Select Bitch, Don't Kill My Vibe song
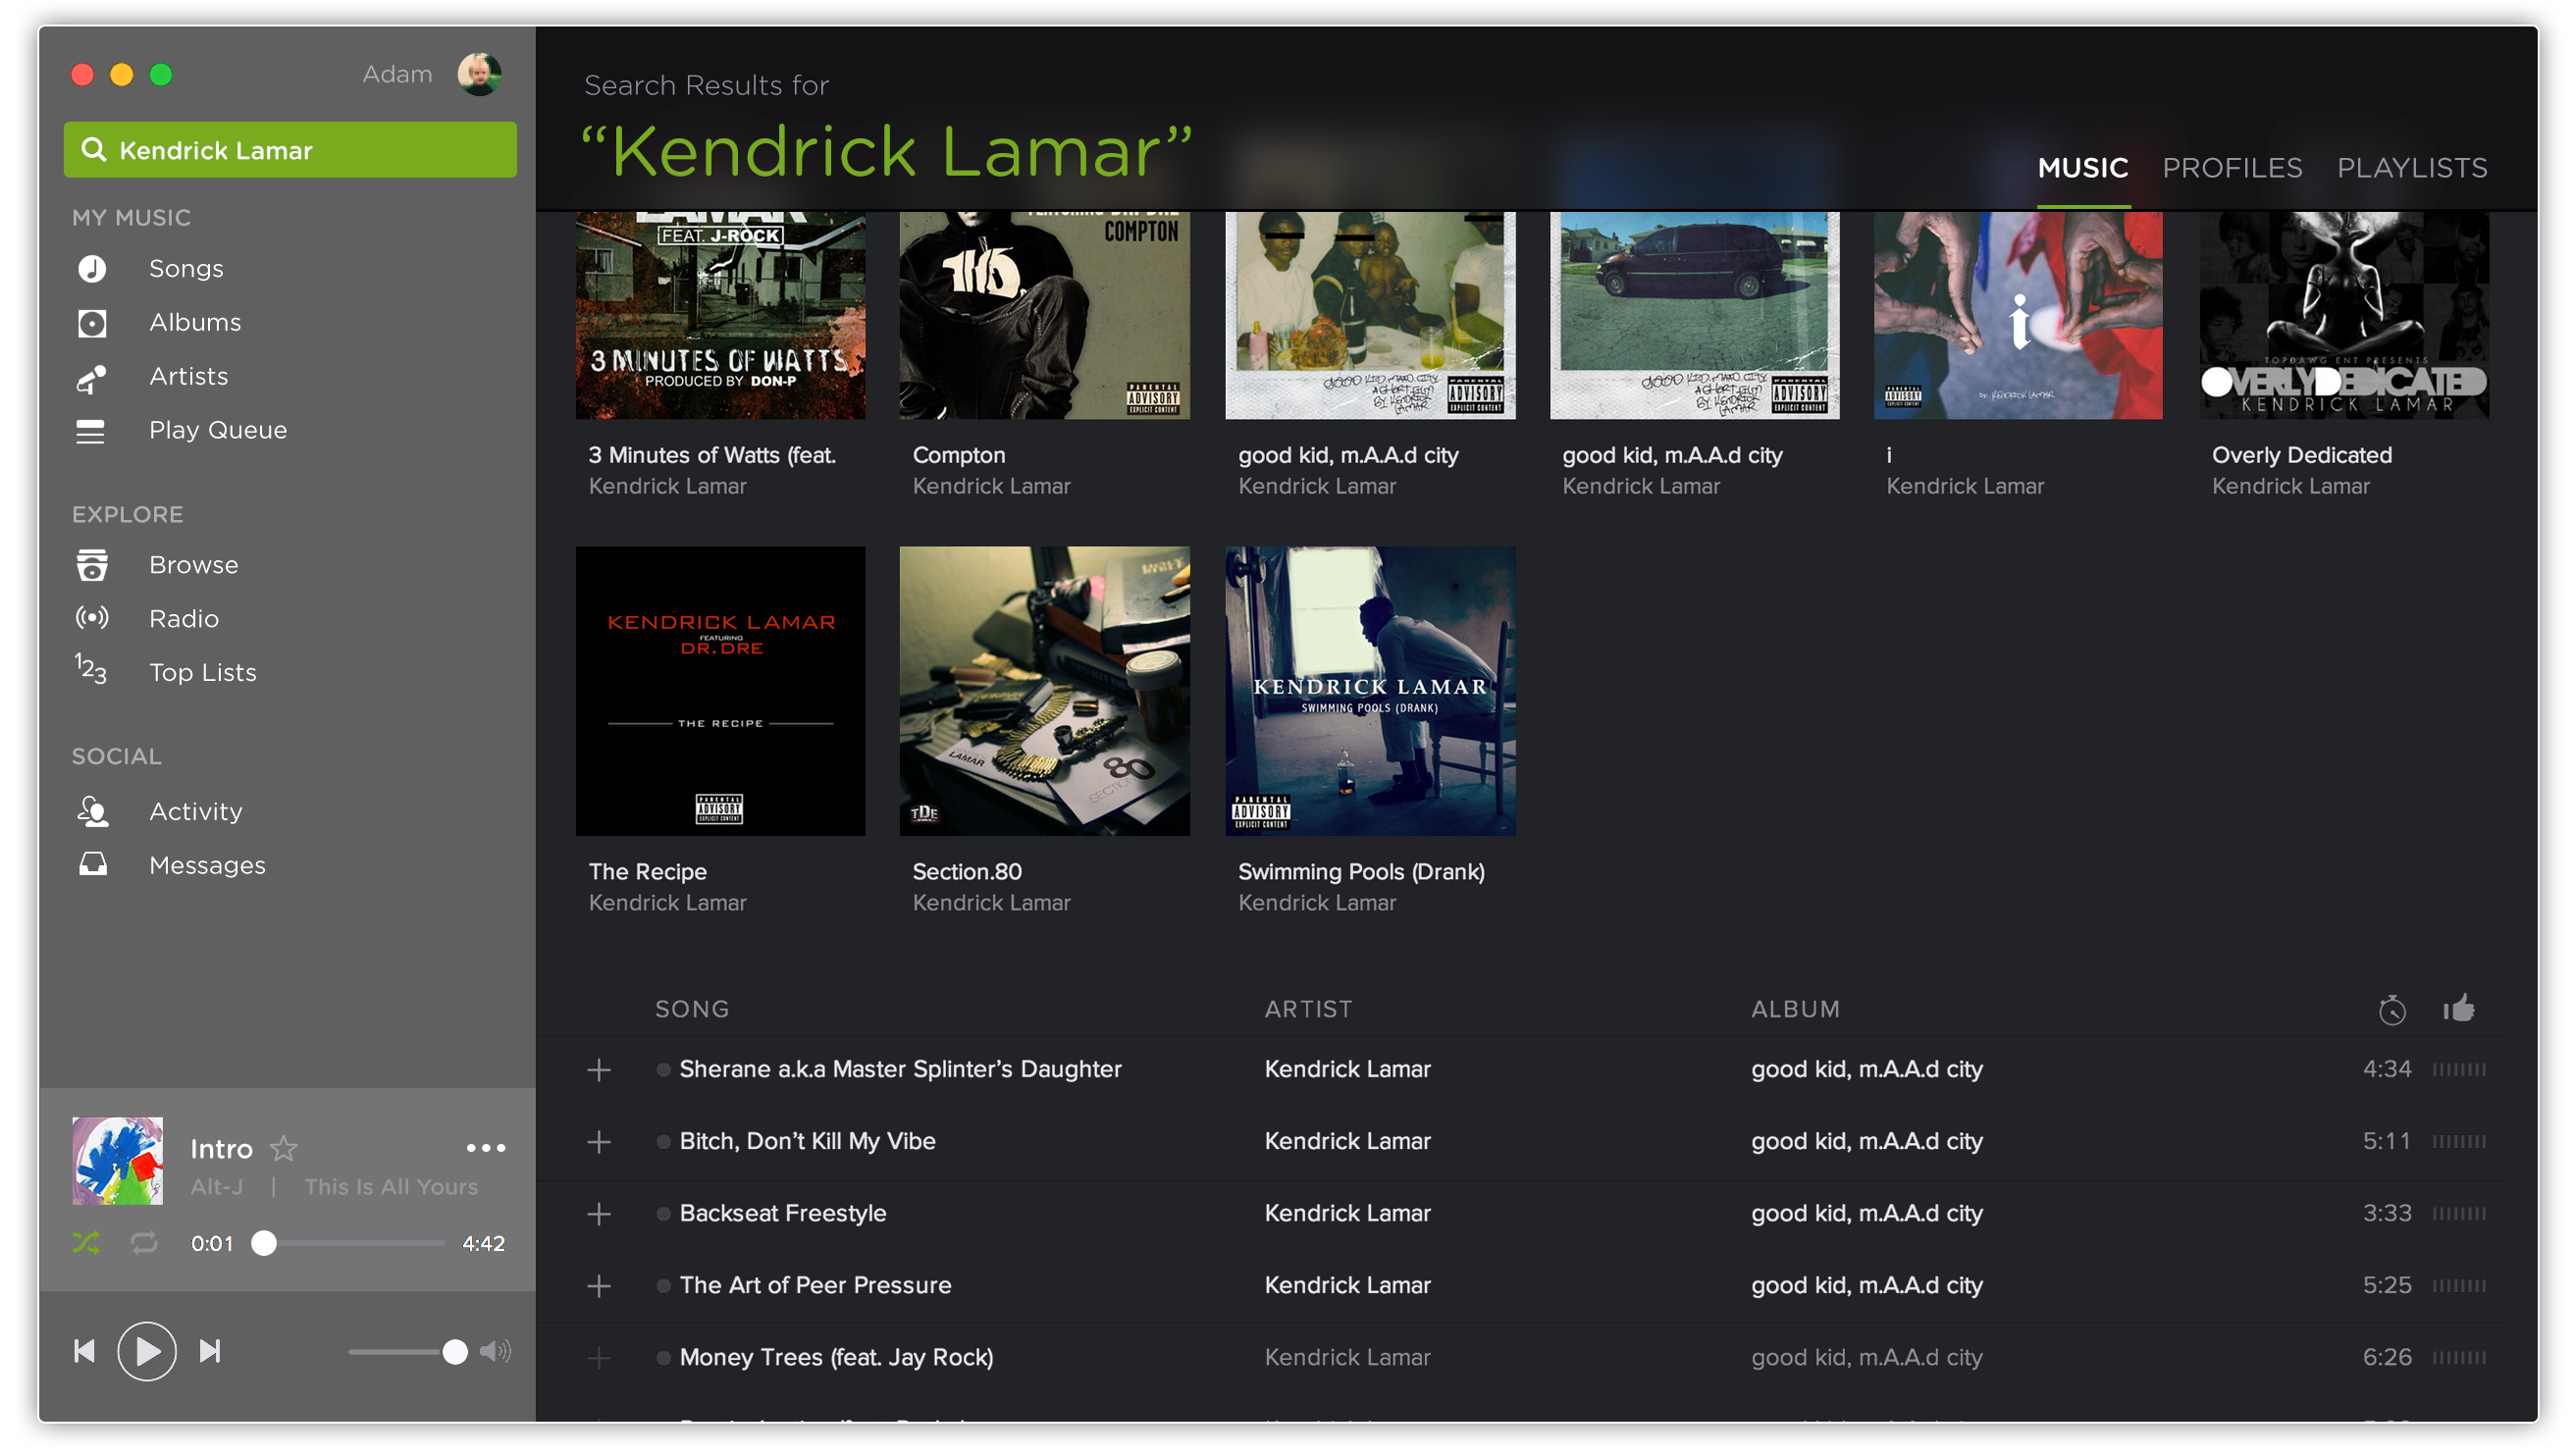2575x1456 pixels. pos(807,1141)
